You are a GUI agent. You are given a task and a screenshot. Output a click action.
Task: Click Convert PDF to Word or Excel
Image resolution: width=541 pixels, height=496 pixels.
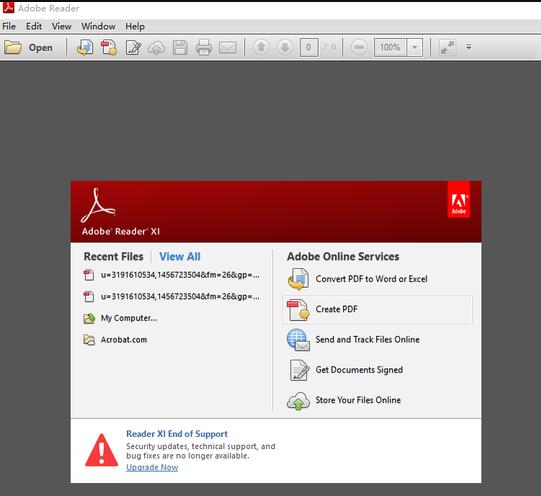coord(371,279)
